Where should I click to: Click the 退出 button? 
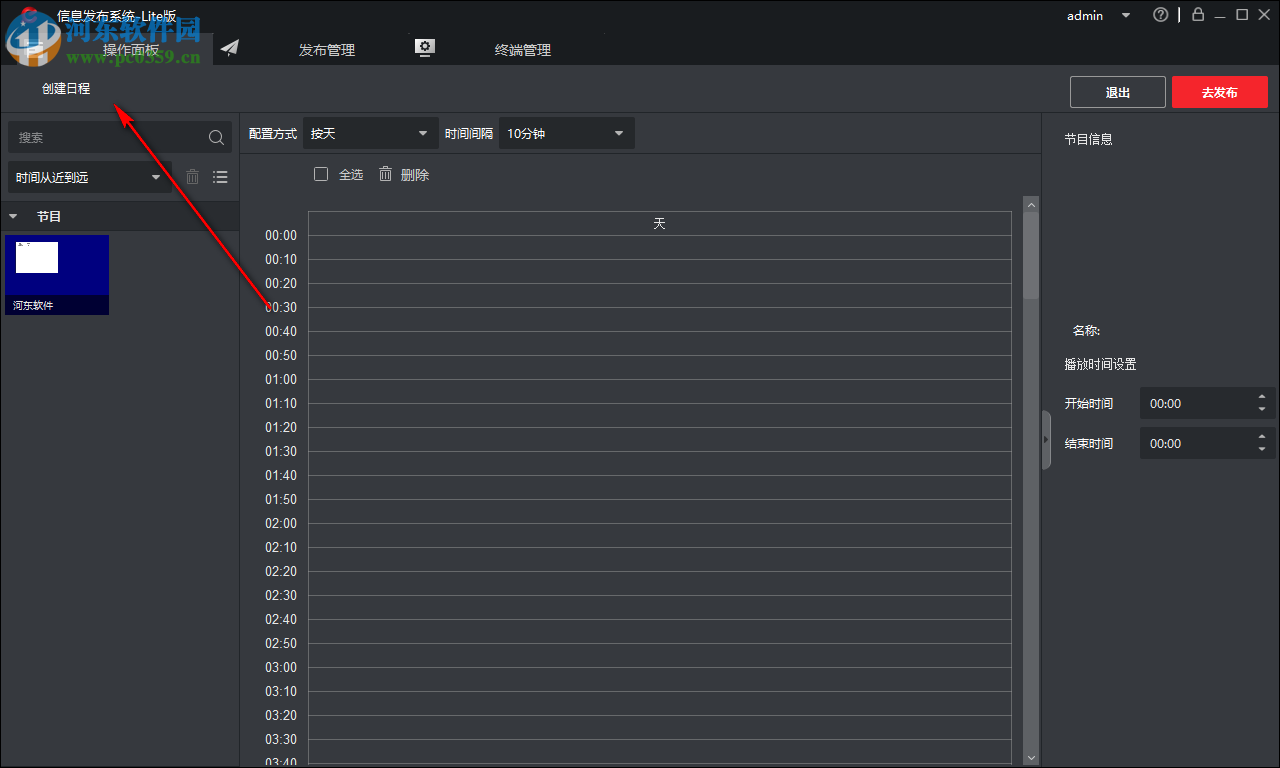1117,91
